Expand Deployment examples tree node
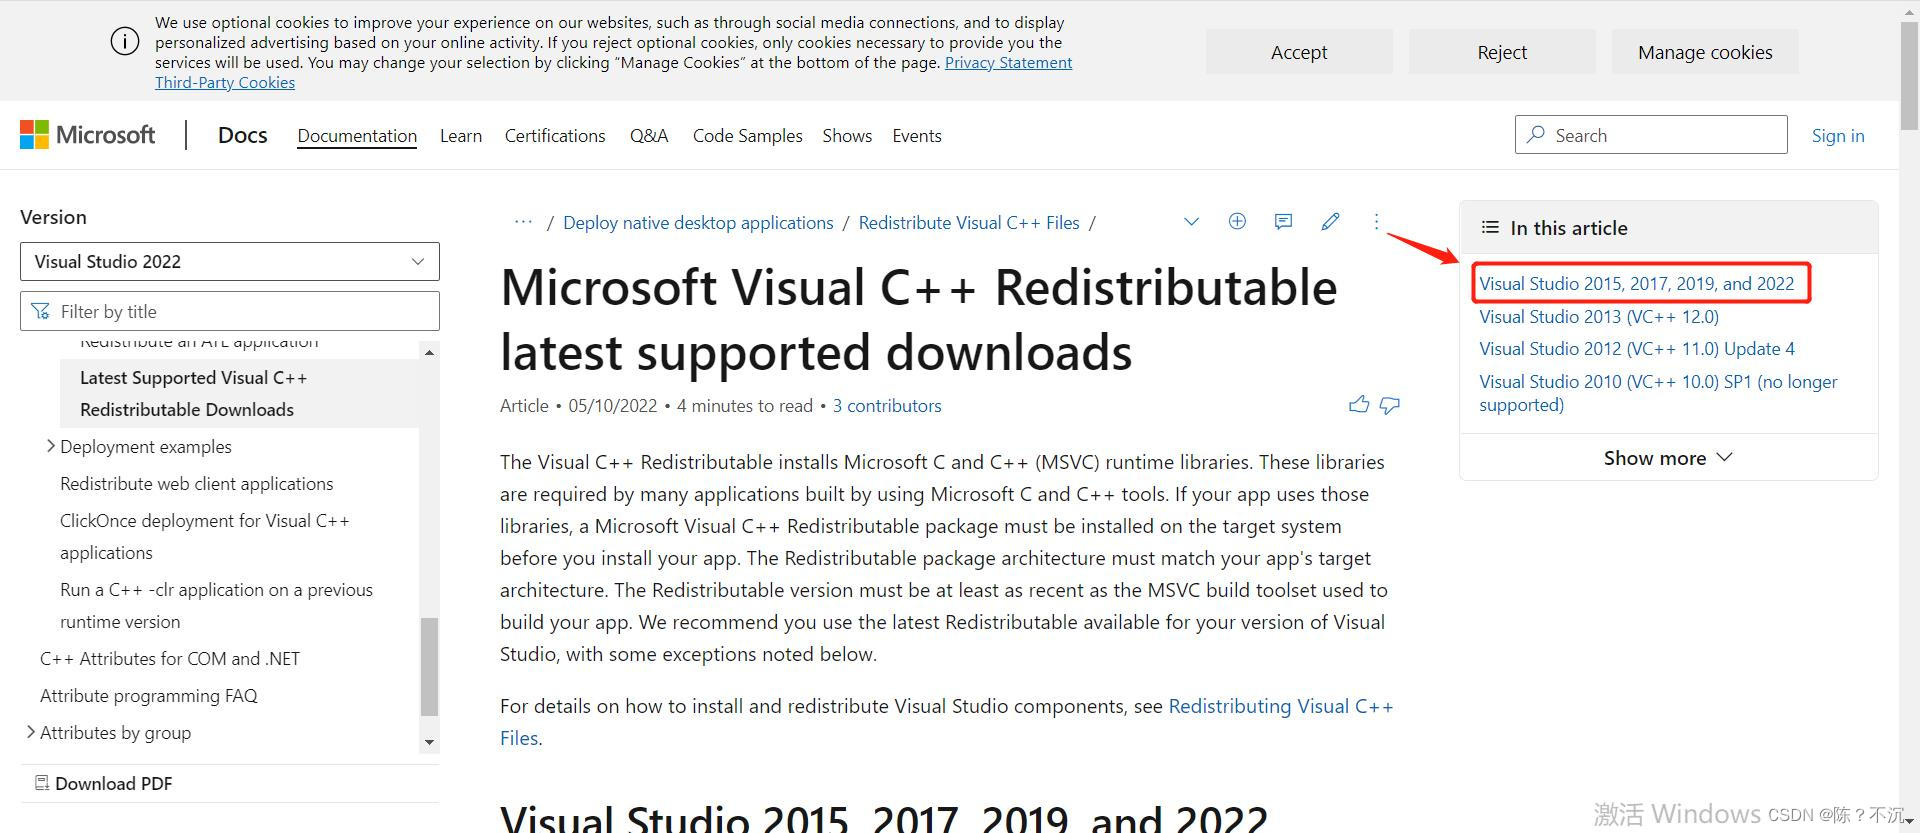 (x=50, y=446)
